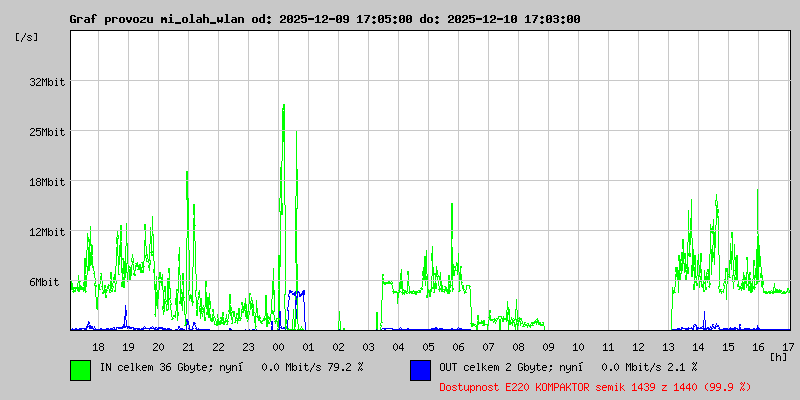Click the '20' hour axis label
This screenshot has height=400, width=800.
159,347
